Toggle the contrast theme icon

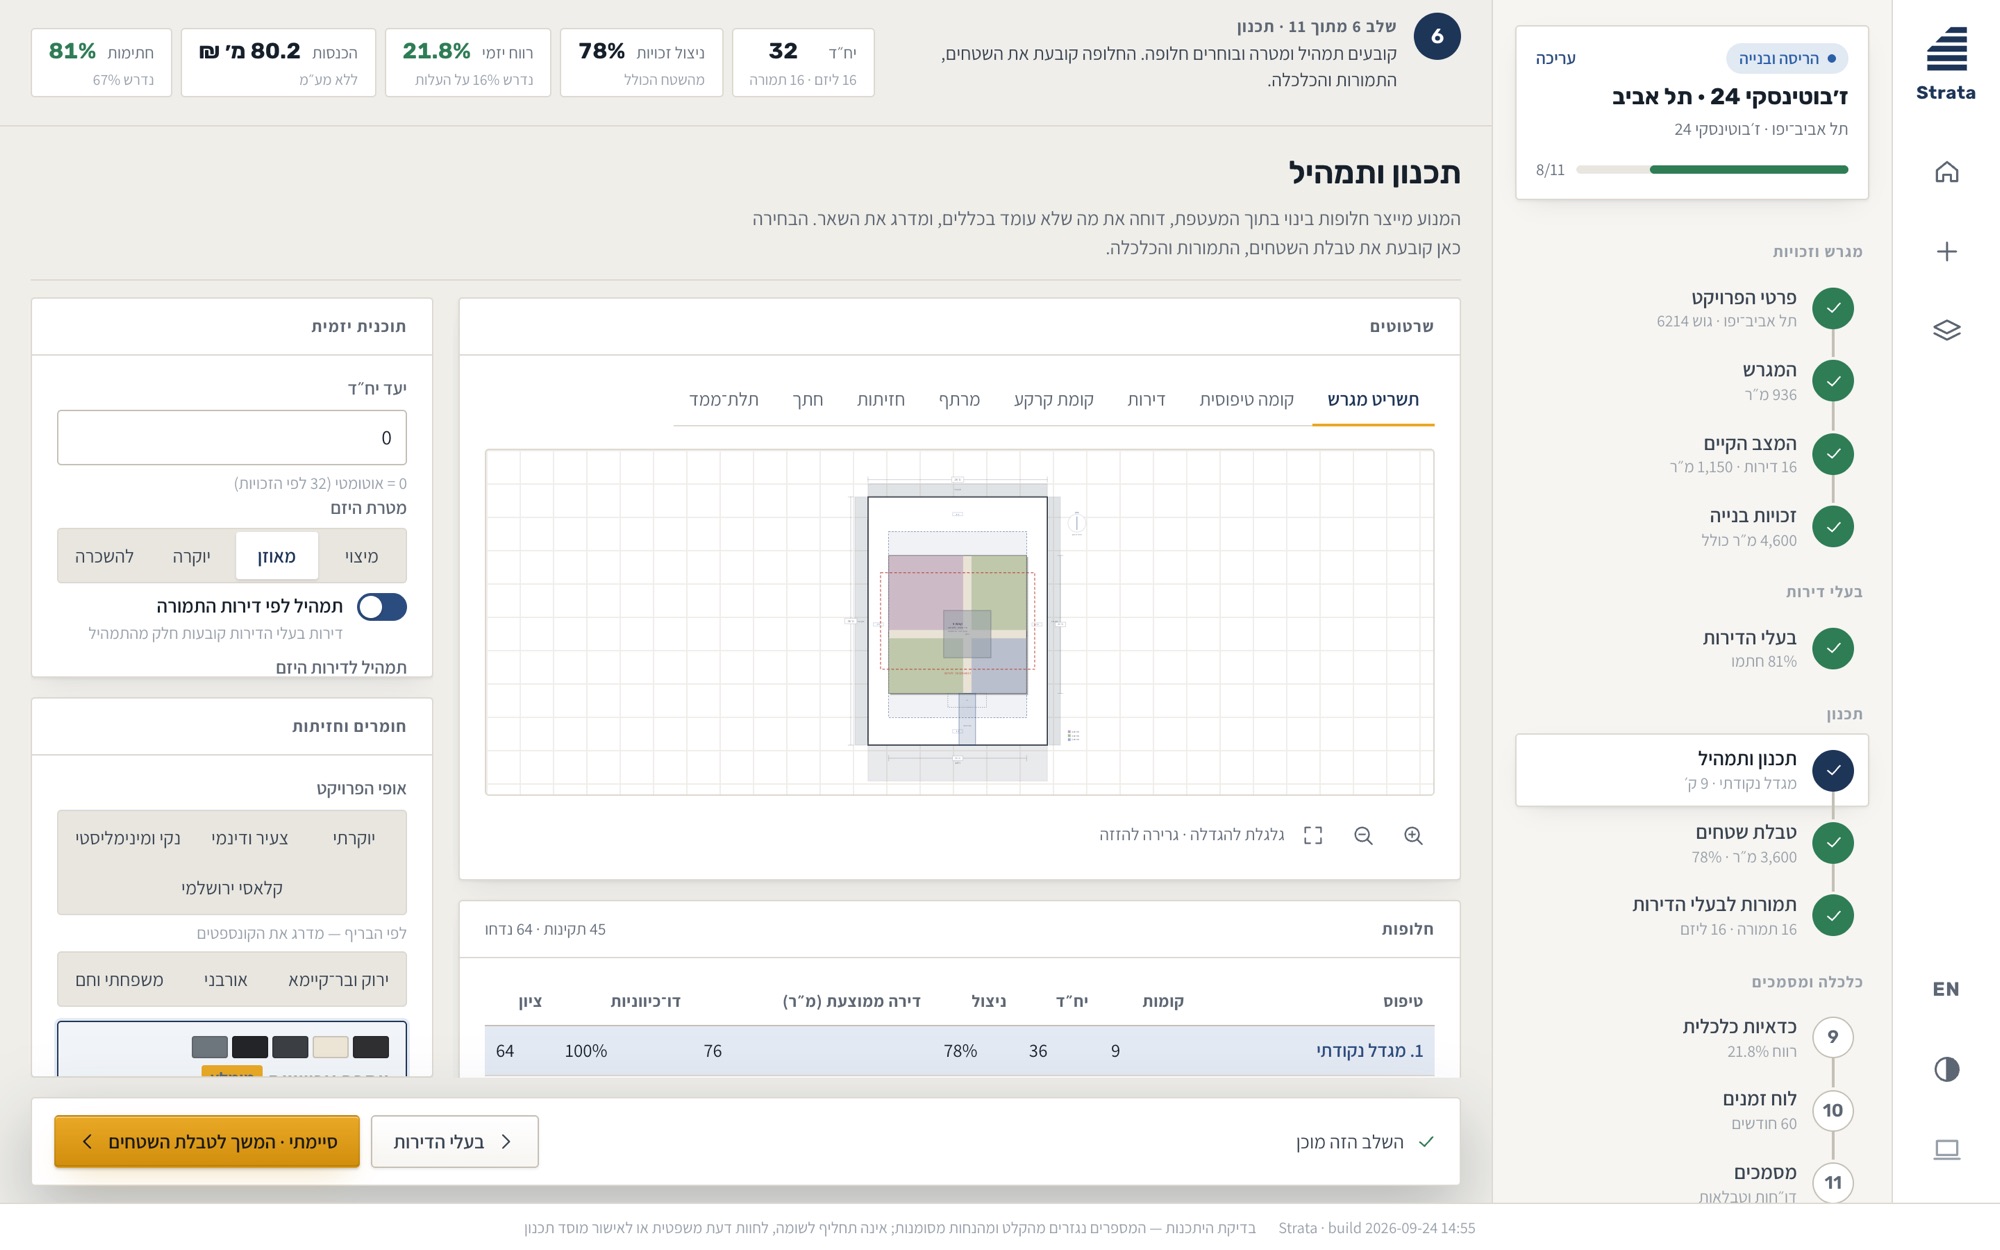pyautogui.click(x=1946, y=1069)
